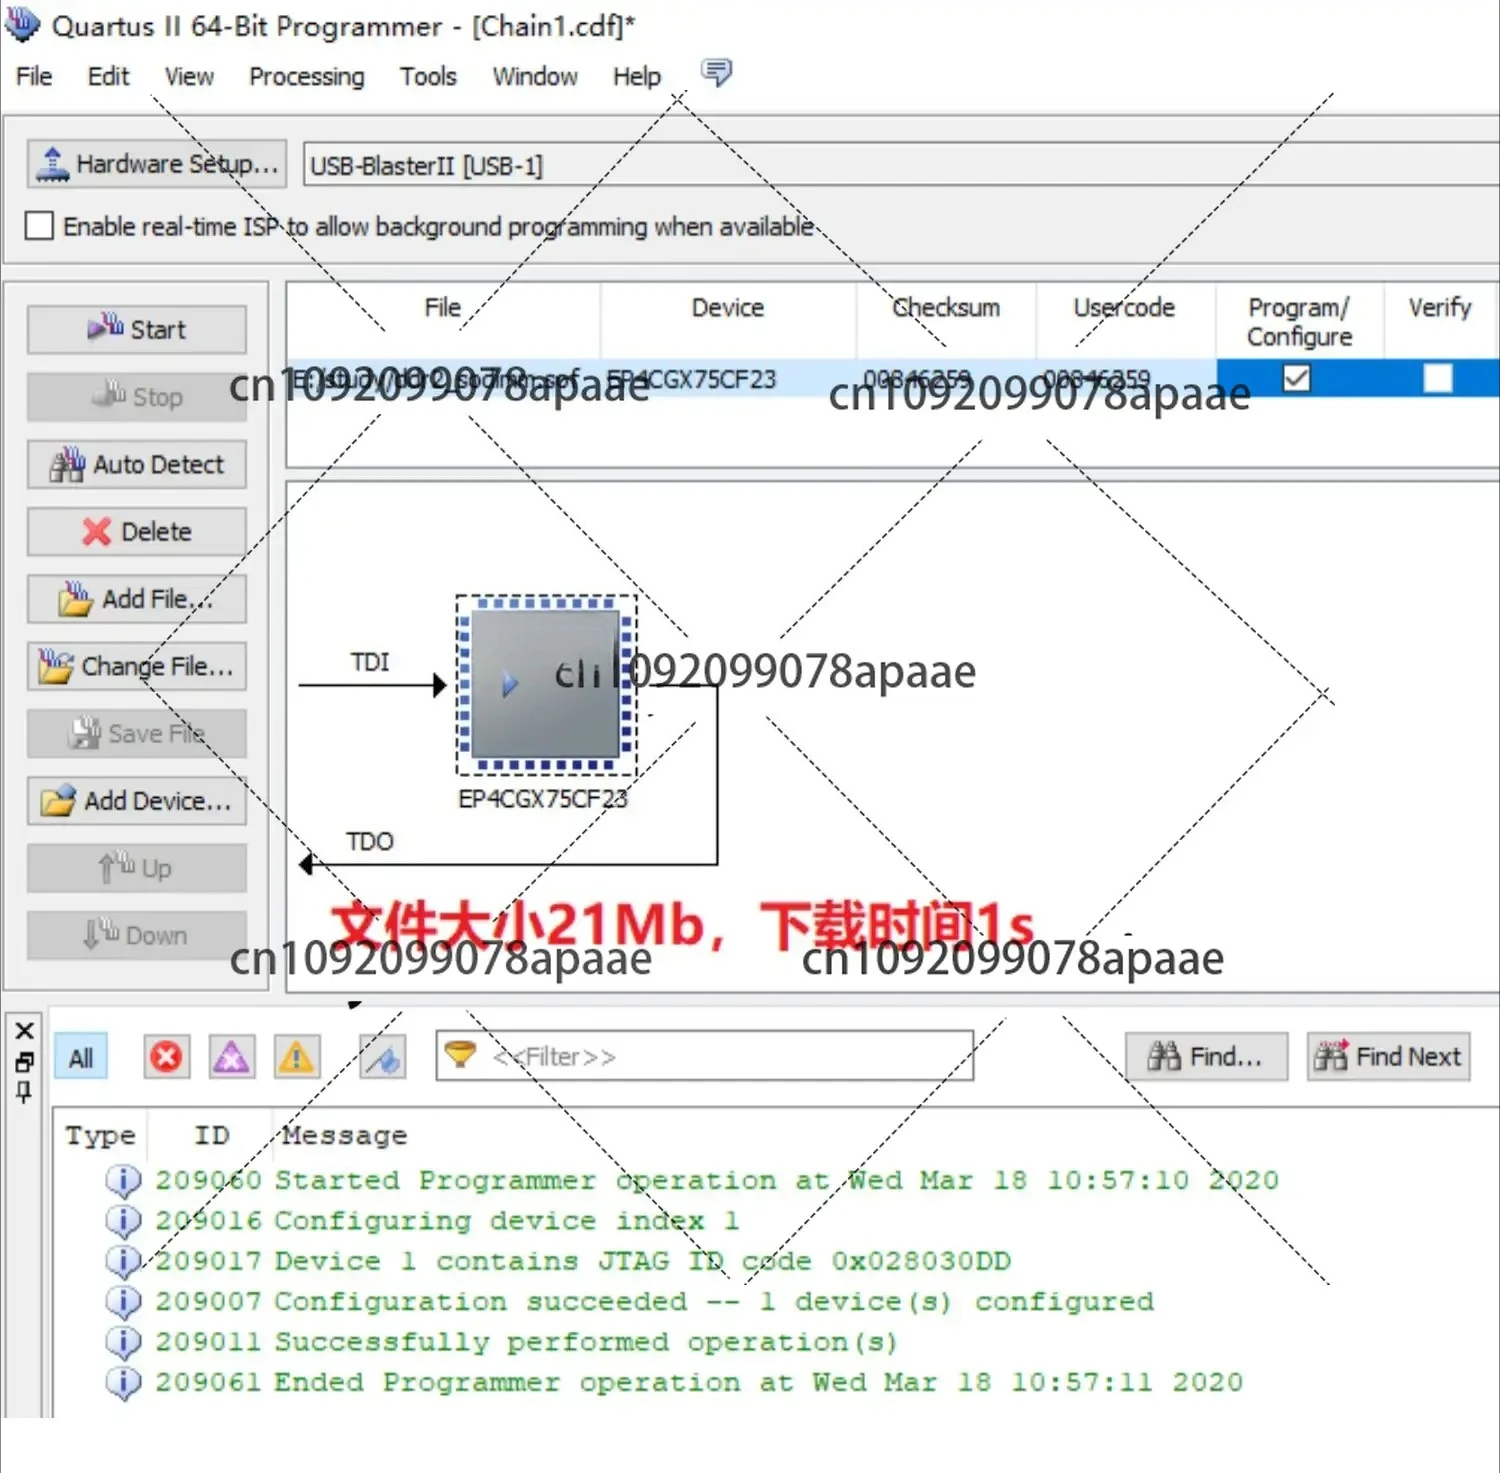
Task: Delete the selected chain entry
Action: [x=137, y=531]
